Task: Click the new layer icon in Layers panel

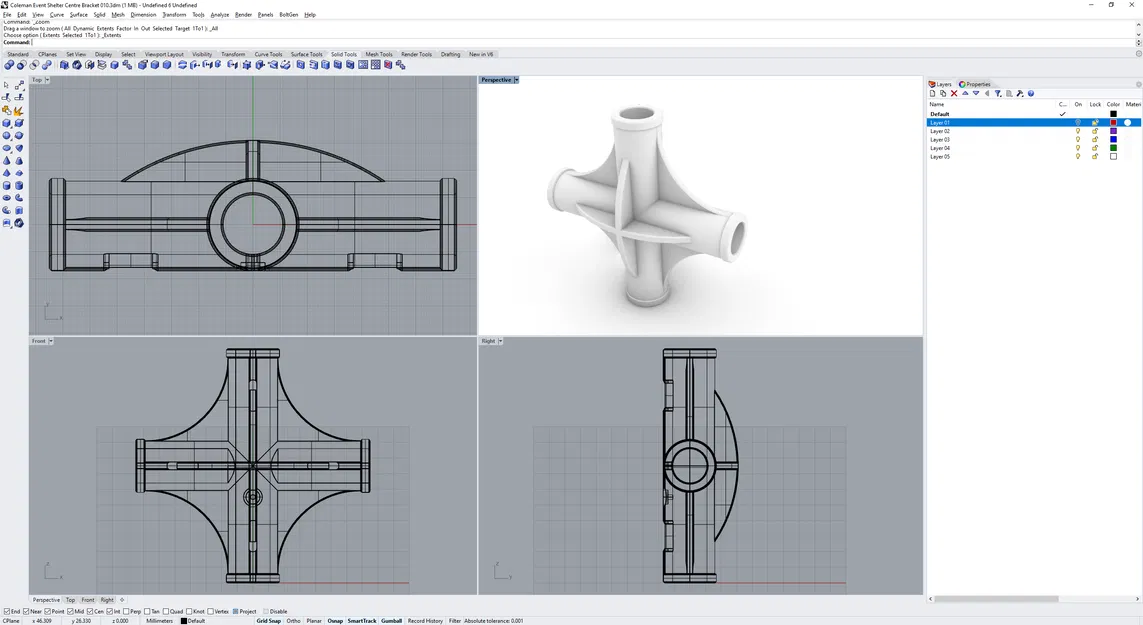Action: (932, 93)
